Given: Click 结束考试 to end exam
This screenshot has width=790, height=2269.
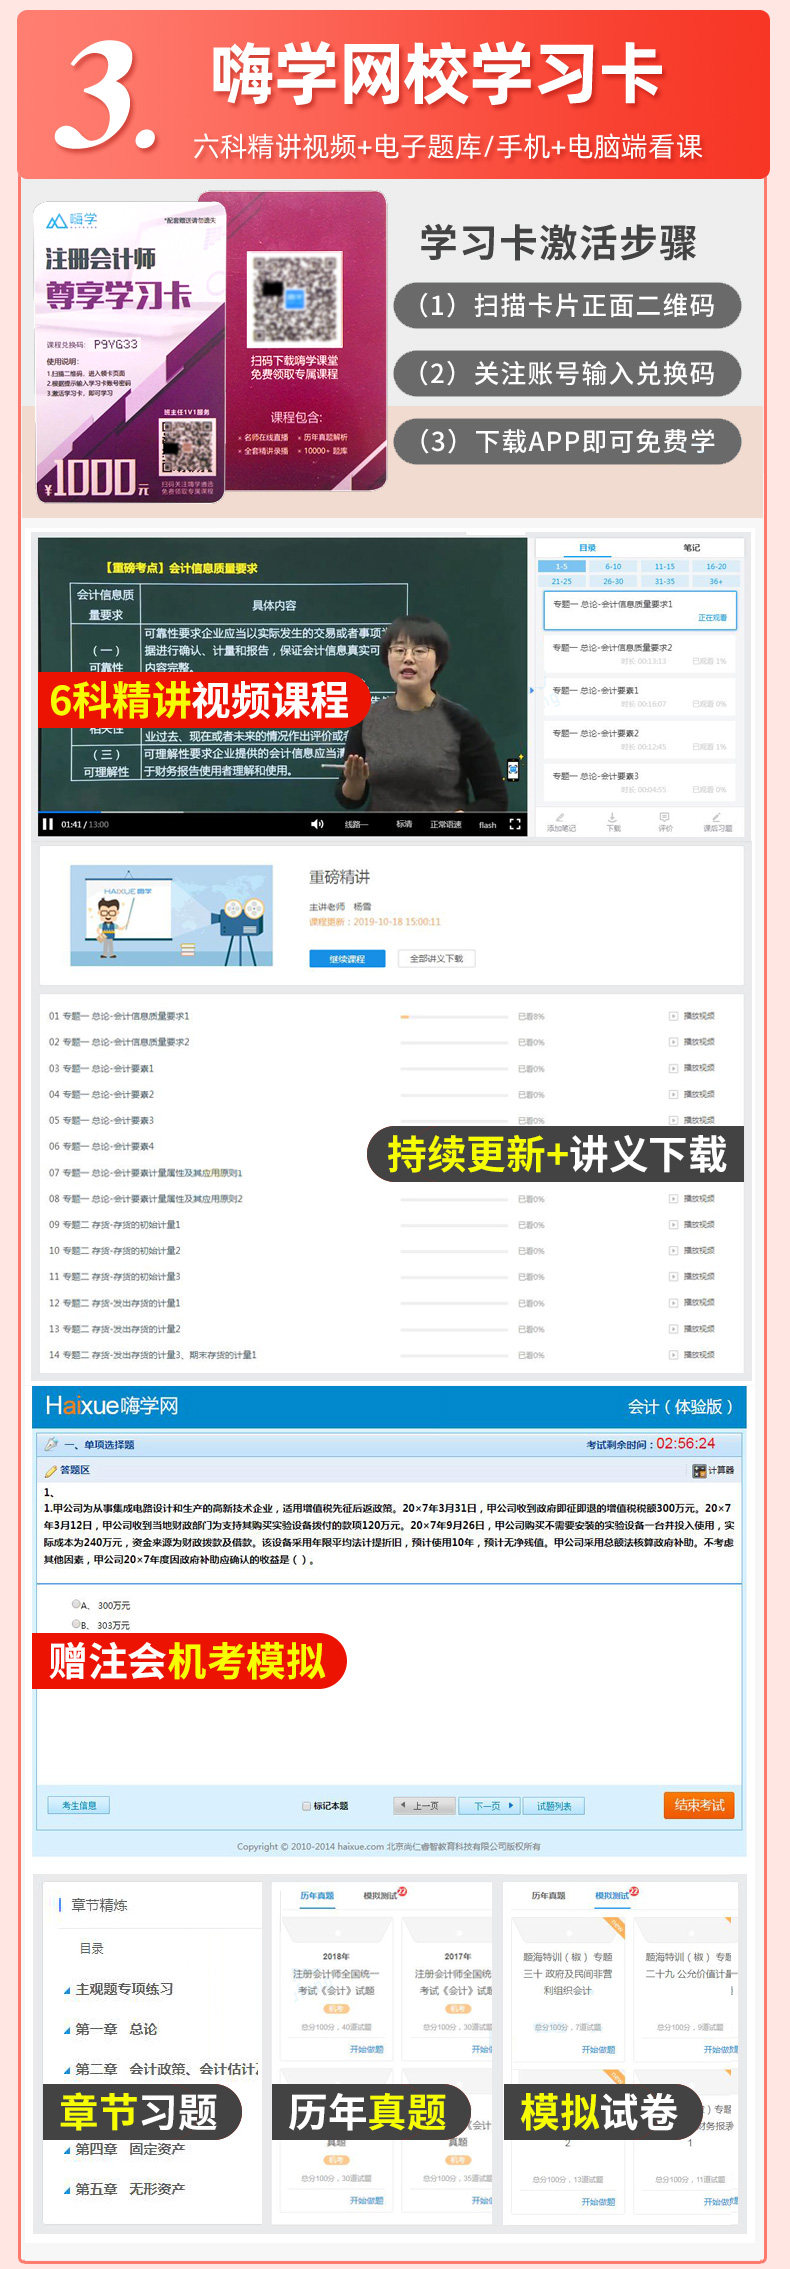Looking at the screenshot, I should tap(699, 1805).
